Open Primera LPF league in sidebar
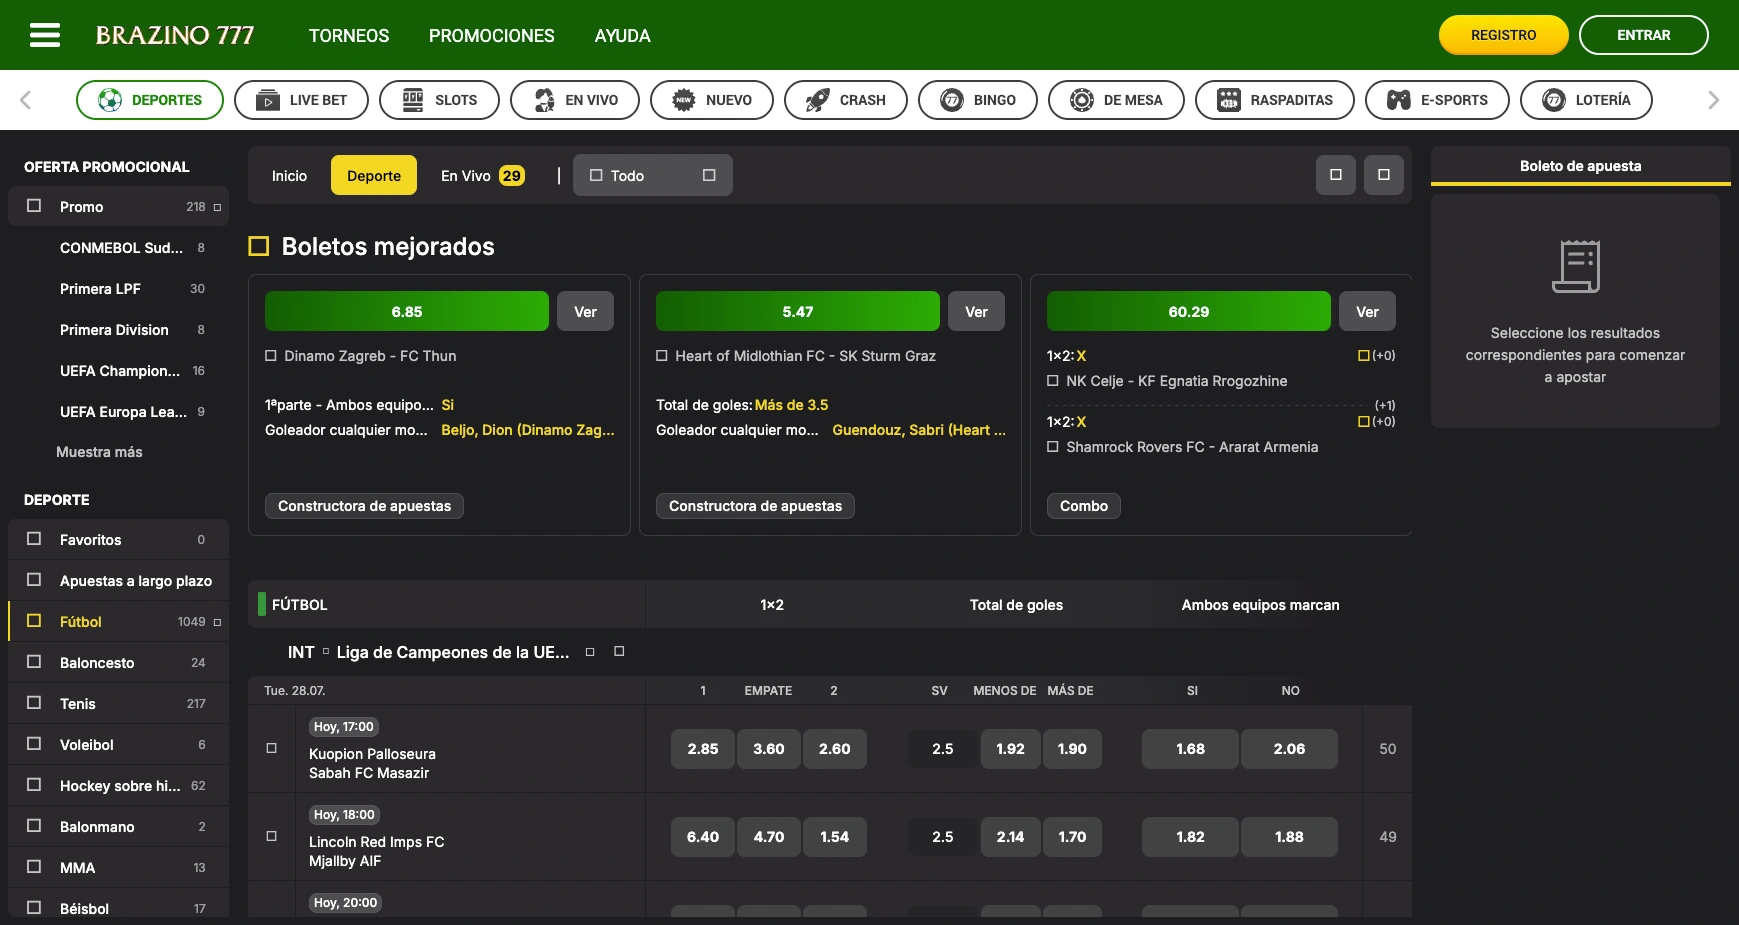The image size is (1739, 925). click(119, 289)
